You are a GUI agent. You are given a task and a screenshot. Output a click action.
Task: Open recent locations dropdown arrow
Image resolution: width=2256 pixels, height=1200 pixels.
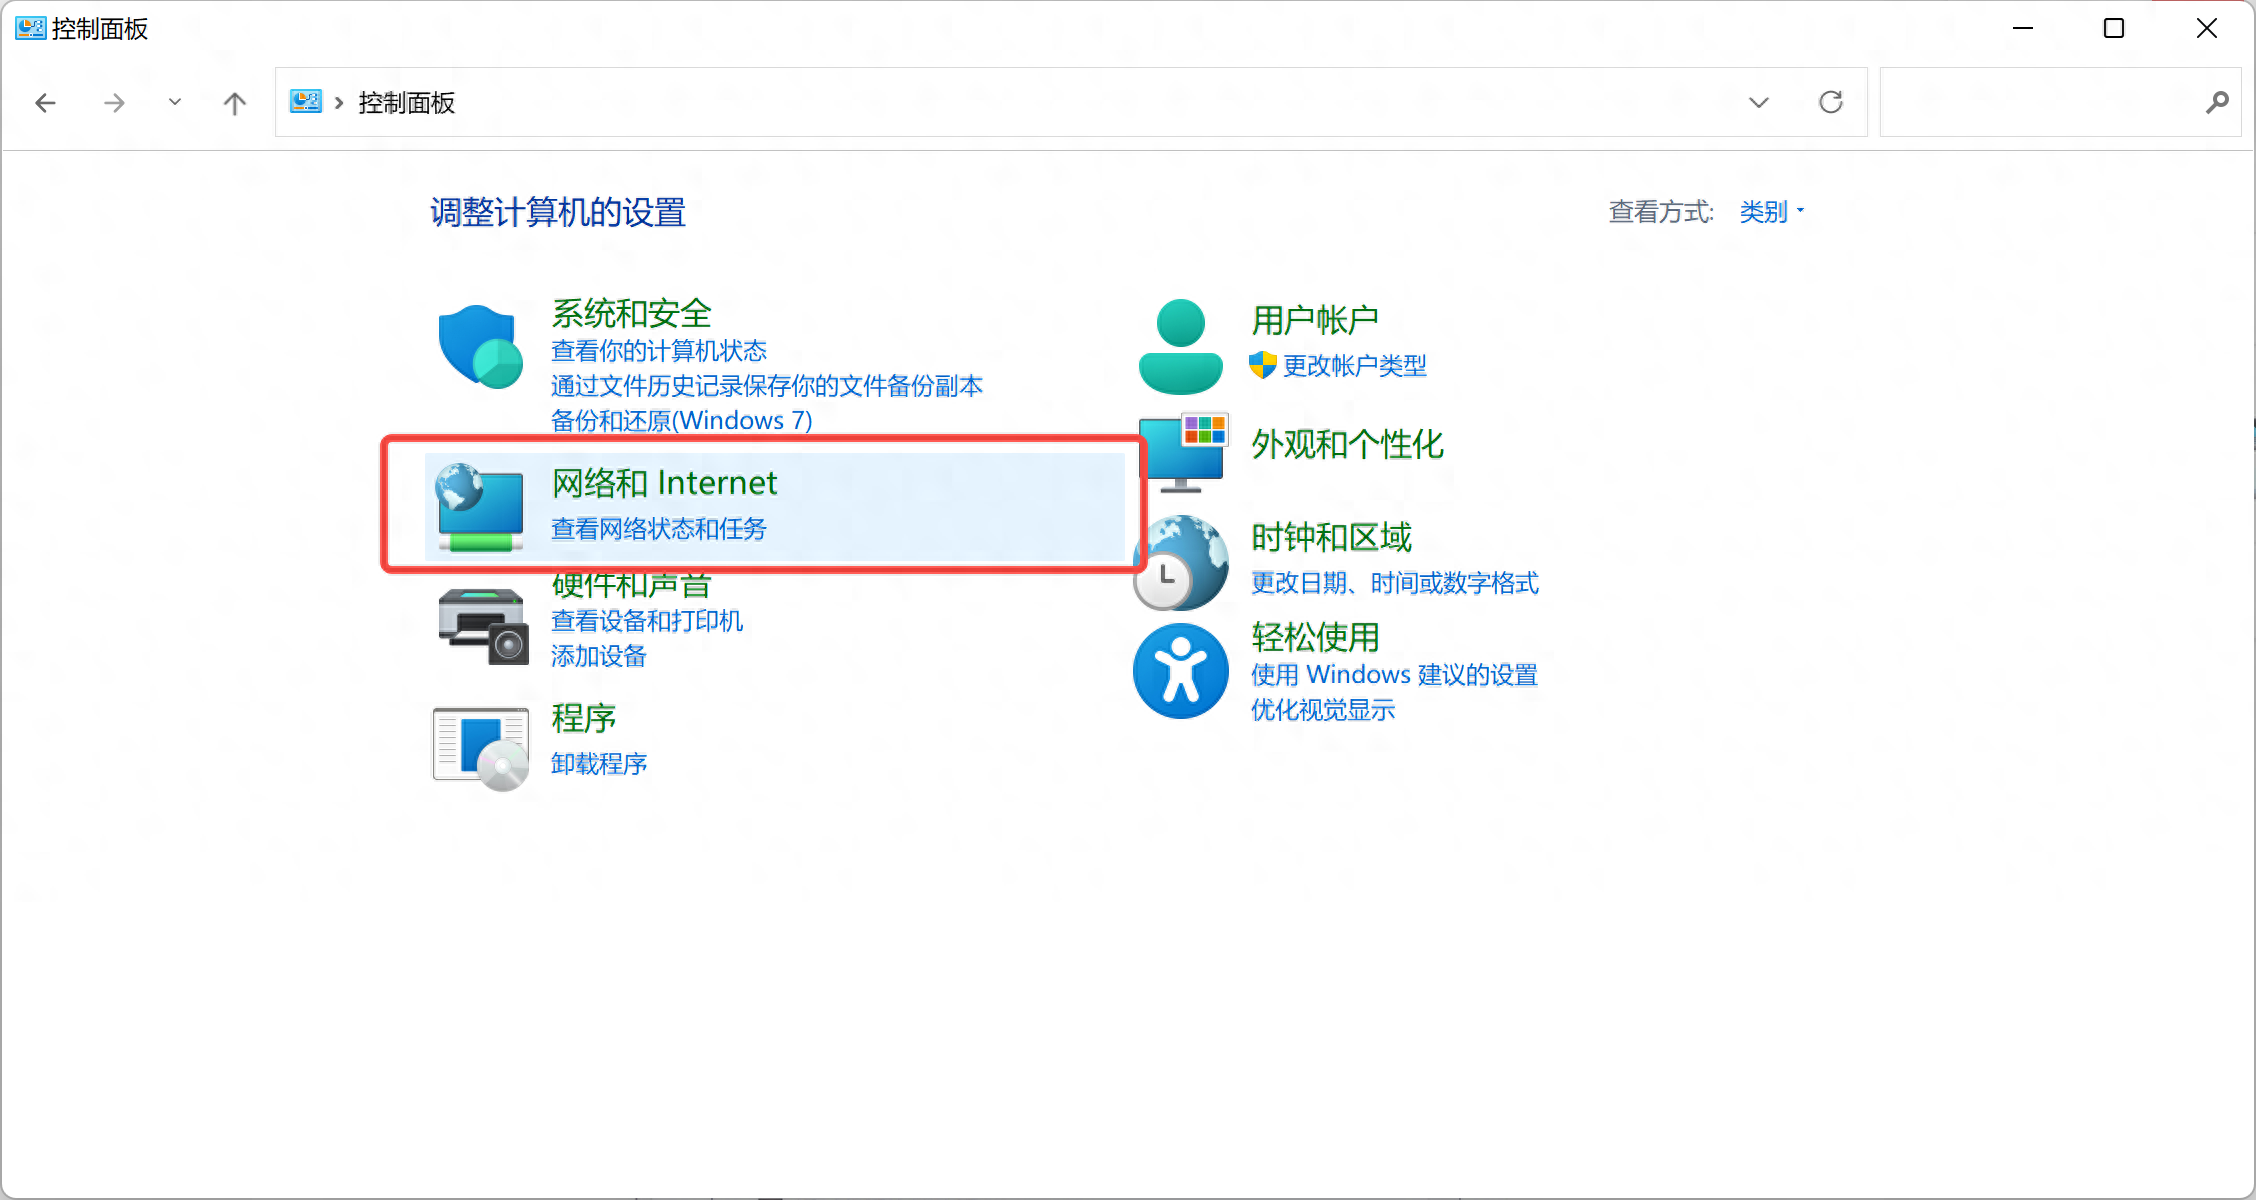[175, 102]
